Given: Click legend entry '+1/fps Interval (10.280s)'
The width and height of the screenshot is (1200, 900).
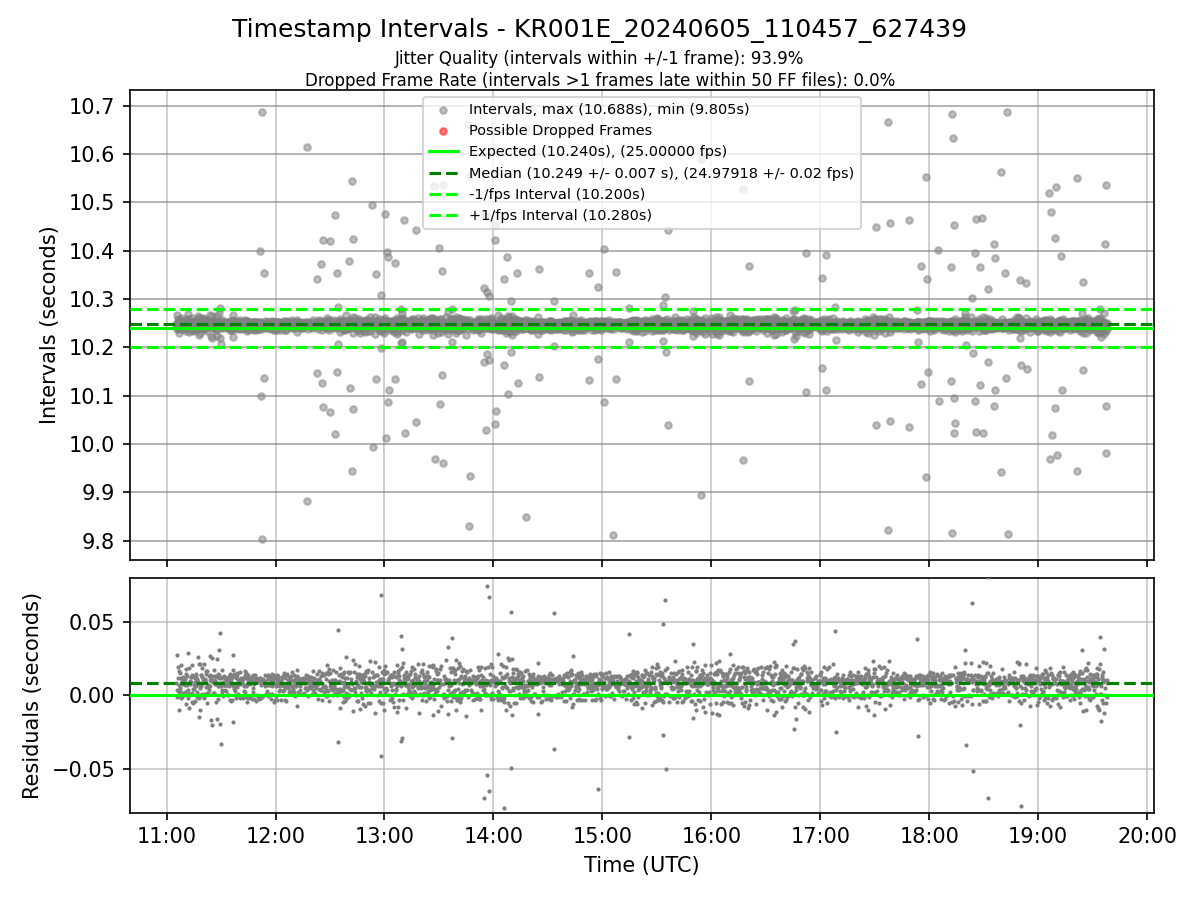Looking at the screenshot, I should point(560,215).
